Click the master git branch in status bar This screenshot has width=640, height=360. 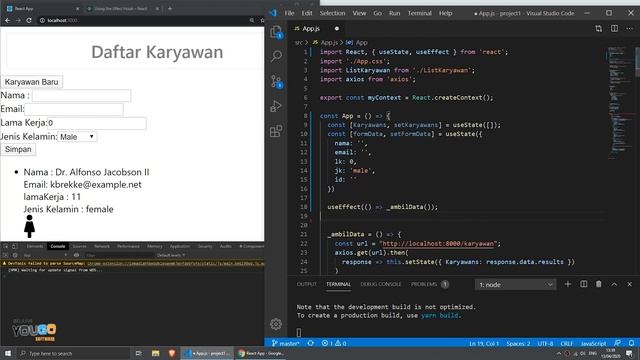(286, 343)
